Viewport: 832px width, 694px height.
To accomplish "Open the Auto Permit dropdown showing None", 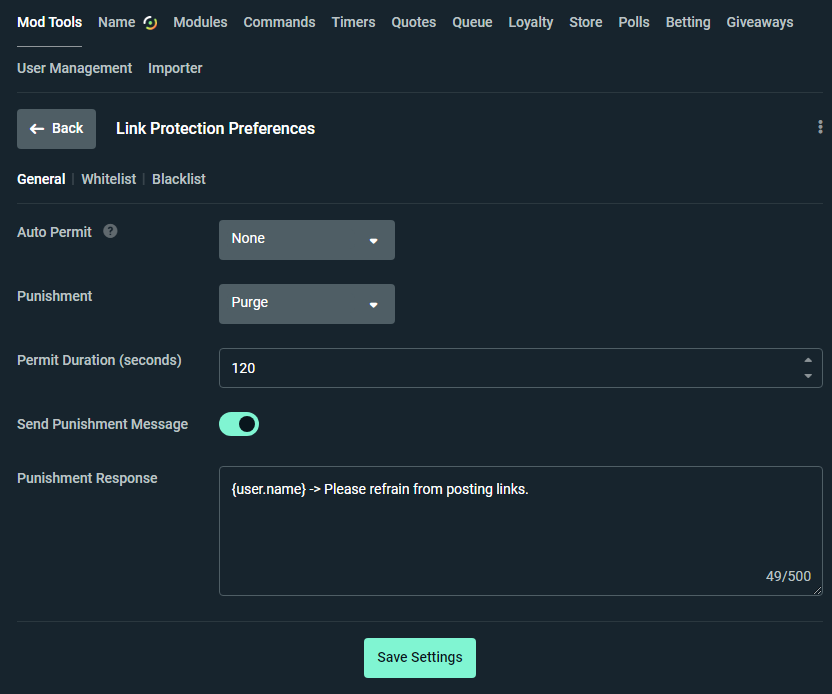I will pos(306,240).
